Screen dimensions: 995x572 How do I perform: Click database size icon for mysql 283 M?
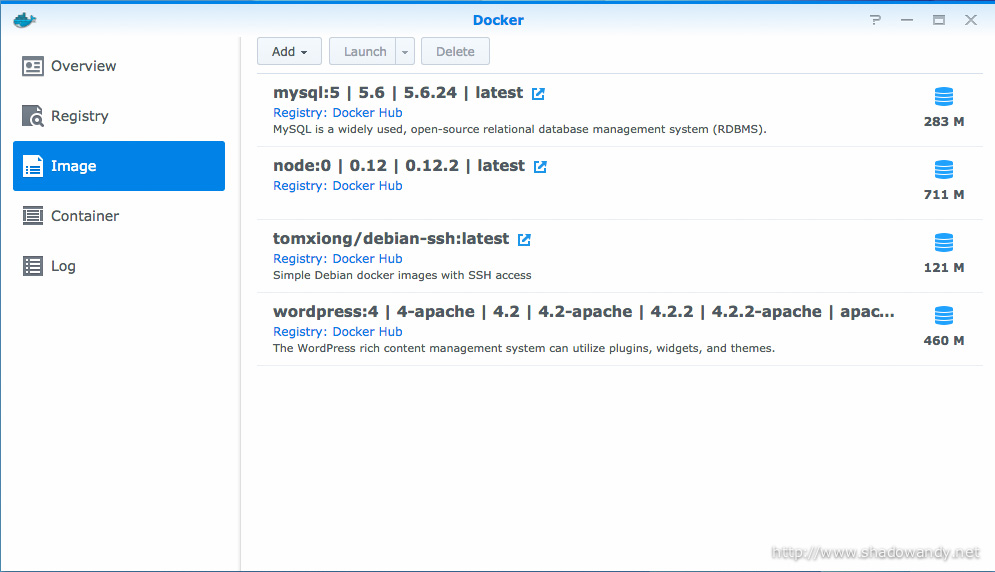tap(944, 97)
